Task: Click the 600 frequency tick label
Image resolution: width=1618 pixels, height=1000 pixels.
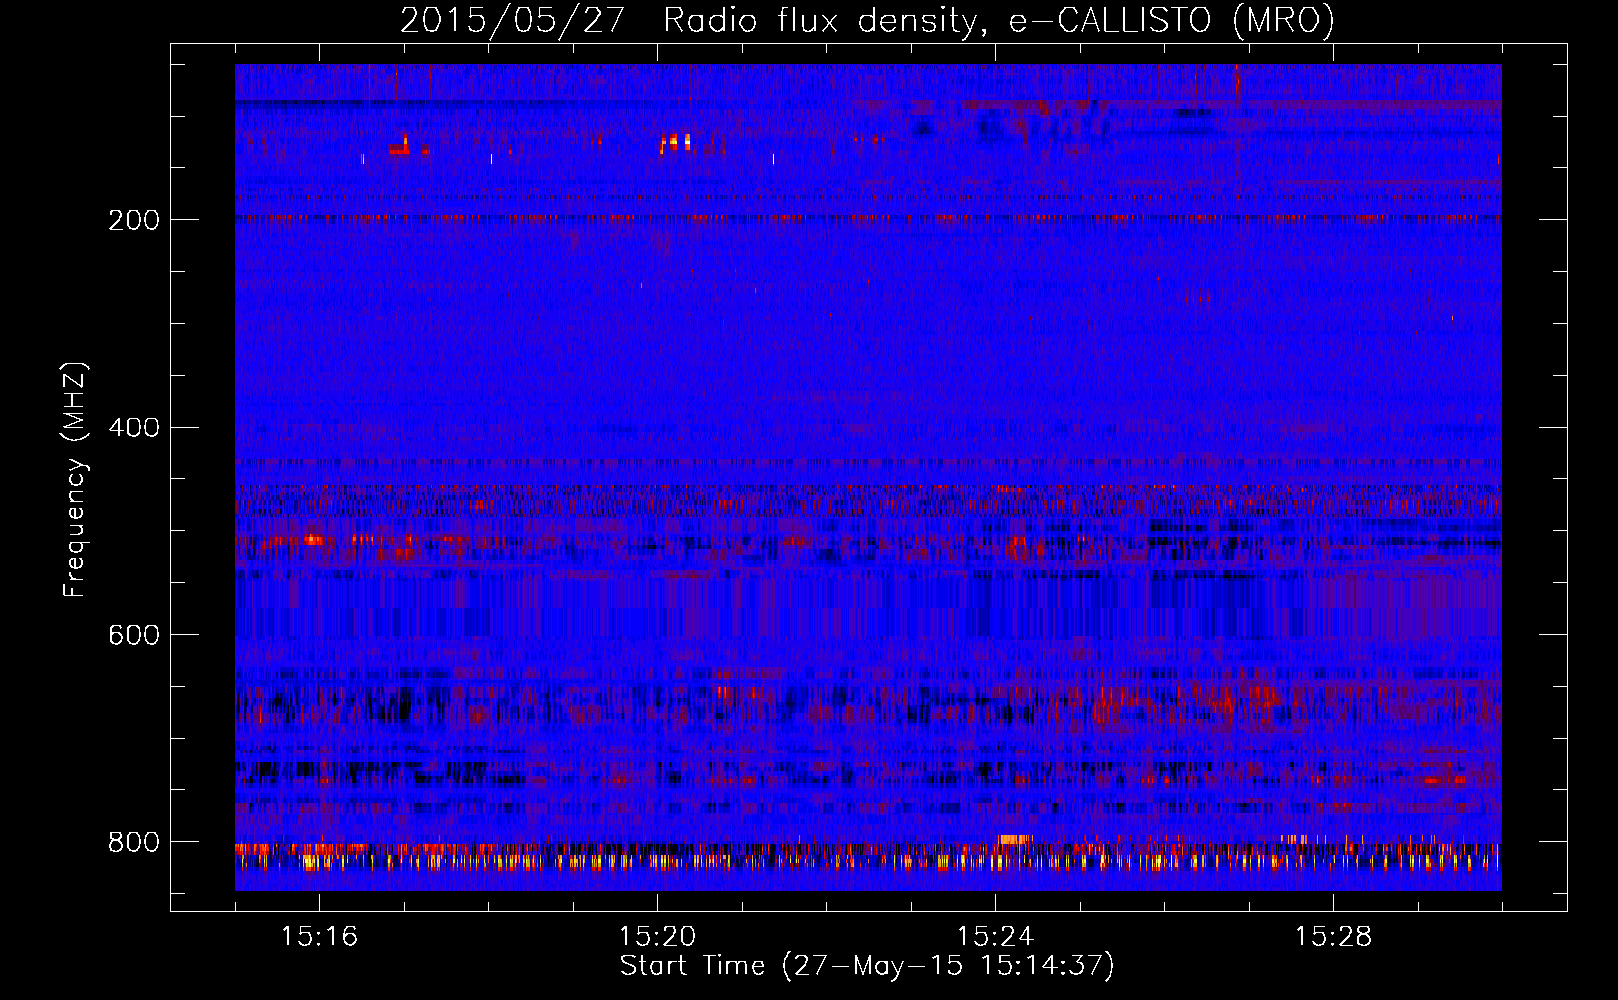Action: click(134, 635)
